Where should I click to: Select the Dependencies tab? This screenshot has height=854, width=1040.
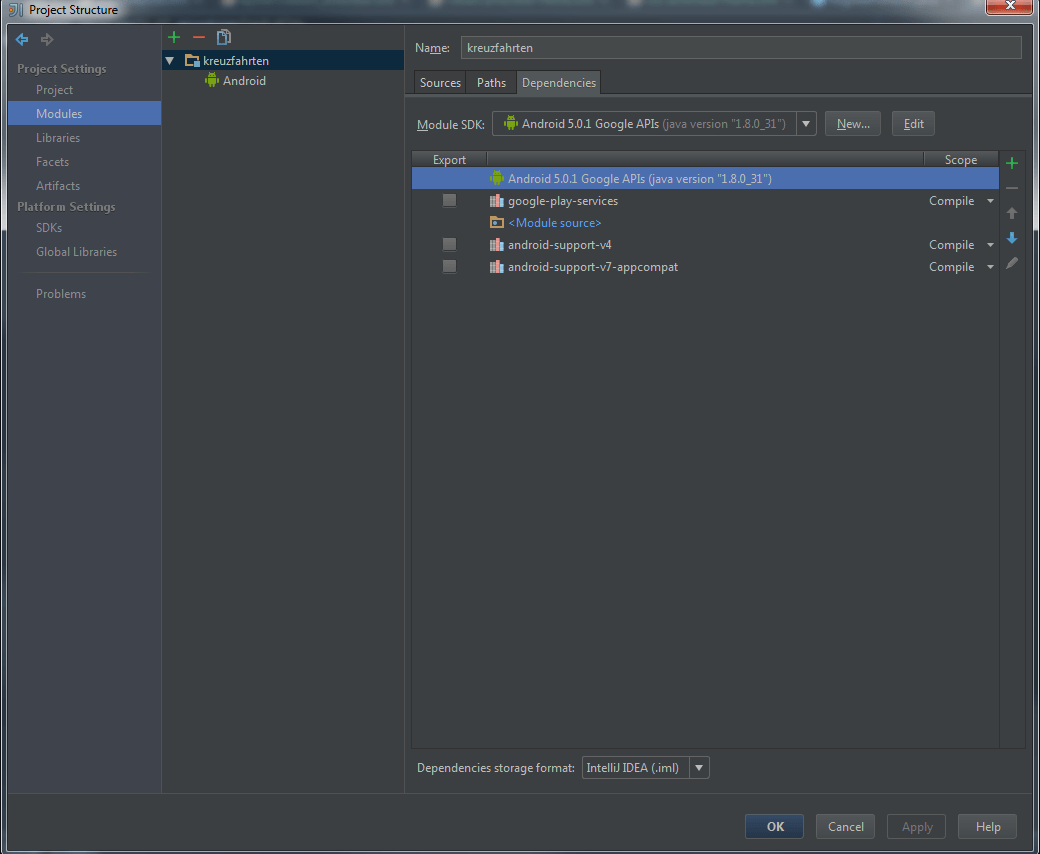(558, 83)
